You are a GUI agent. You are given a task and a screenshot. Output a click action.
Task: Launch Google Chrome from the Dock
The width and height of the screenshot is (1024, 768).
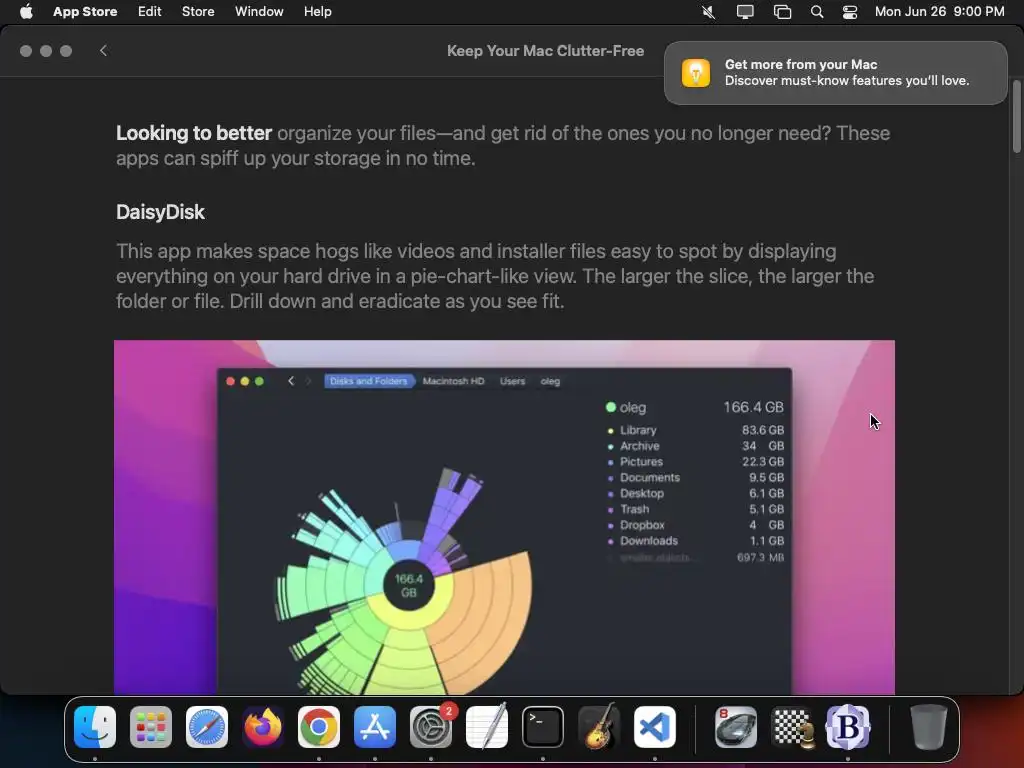tap(319, 727)
